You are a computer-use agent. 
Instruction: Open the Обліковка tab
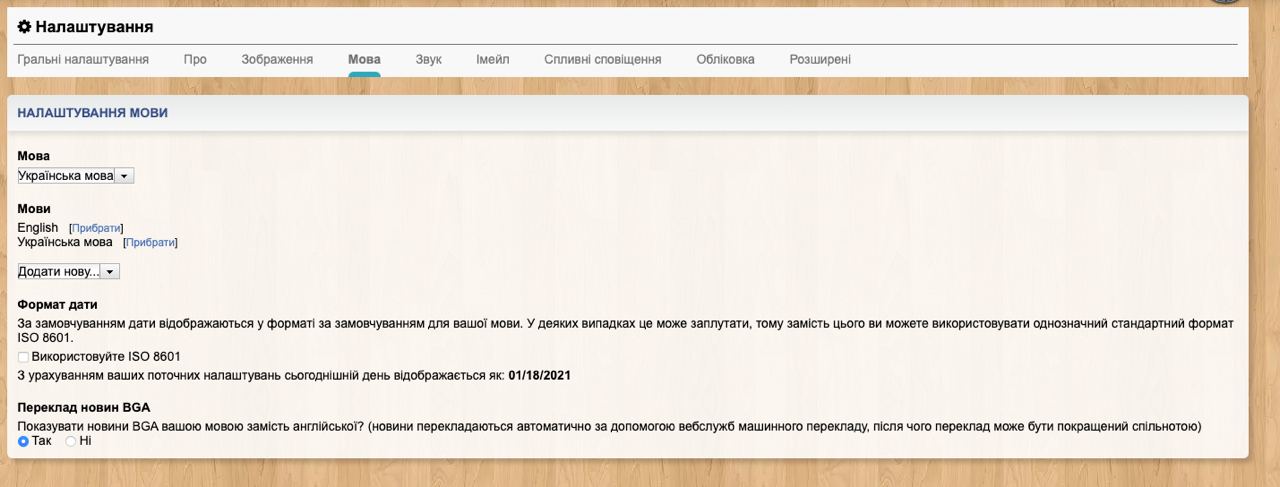coord(725,59)
